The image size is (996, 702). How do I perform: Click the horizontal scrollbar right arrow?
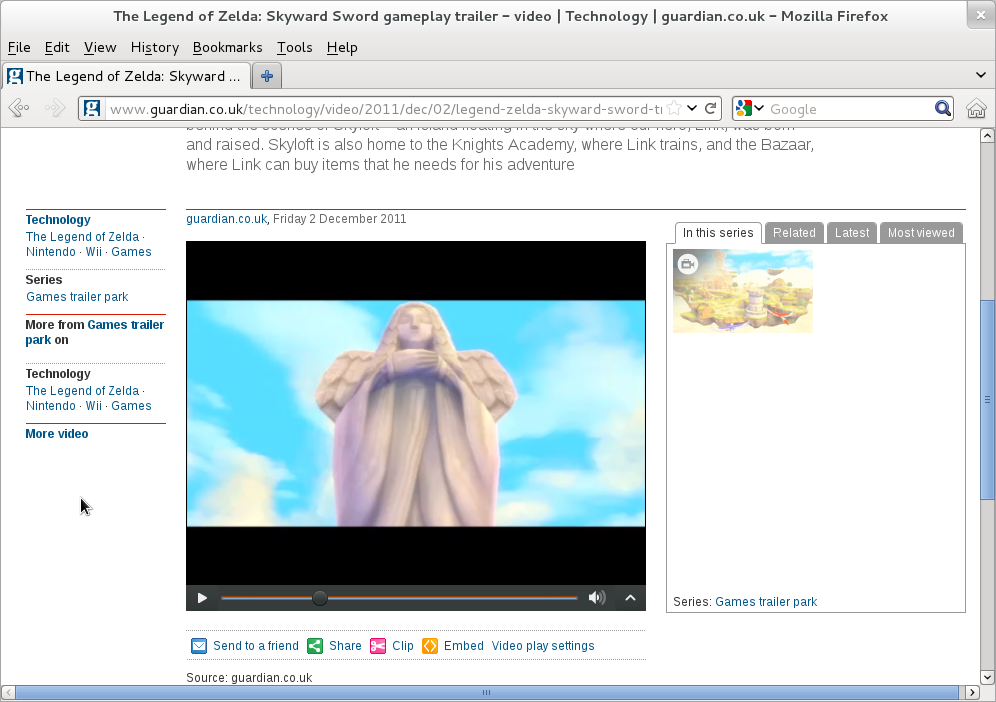[x=972, y=692]
